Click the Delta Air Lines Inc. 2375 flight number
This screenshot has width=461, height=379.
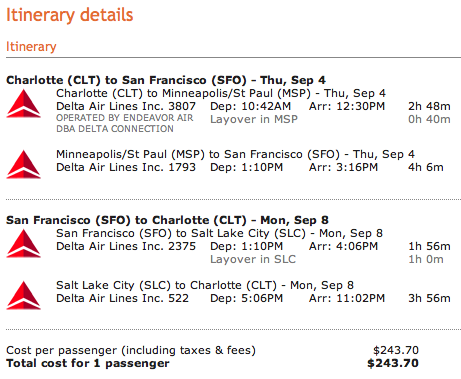pos(126,246)
